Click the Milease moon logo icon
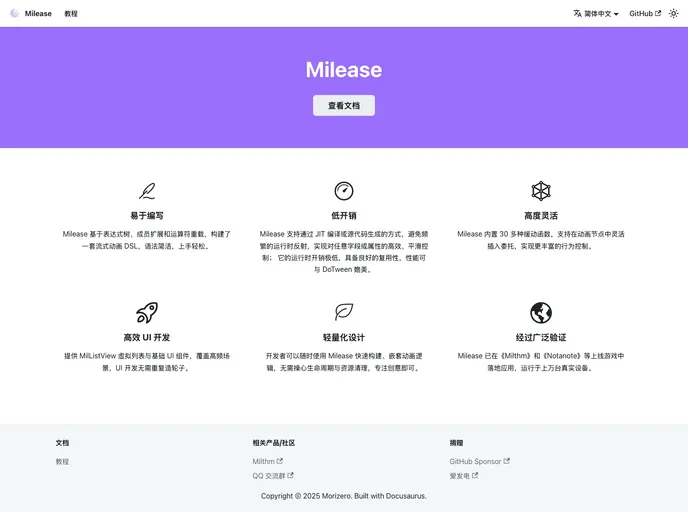 pyautogui.click(x=14, y=14)
